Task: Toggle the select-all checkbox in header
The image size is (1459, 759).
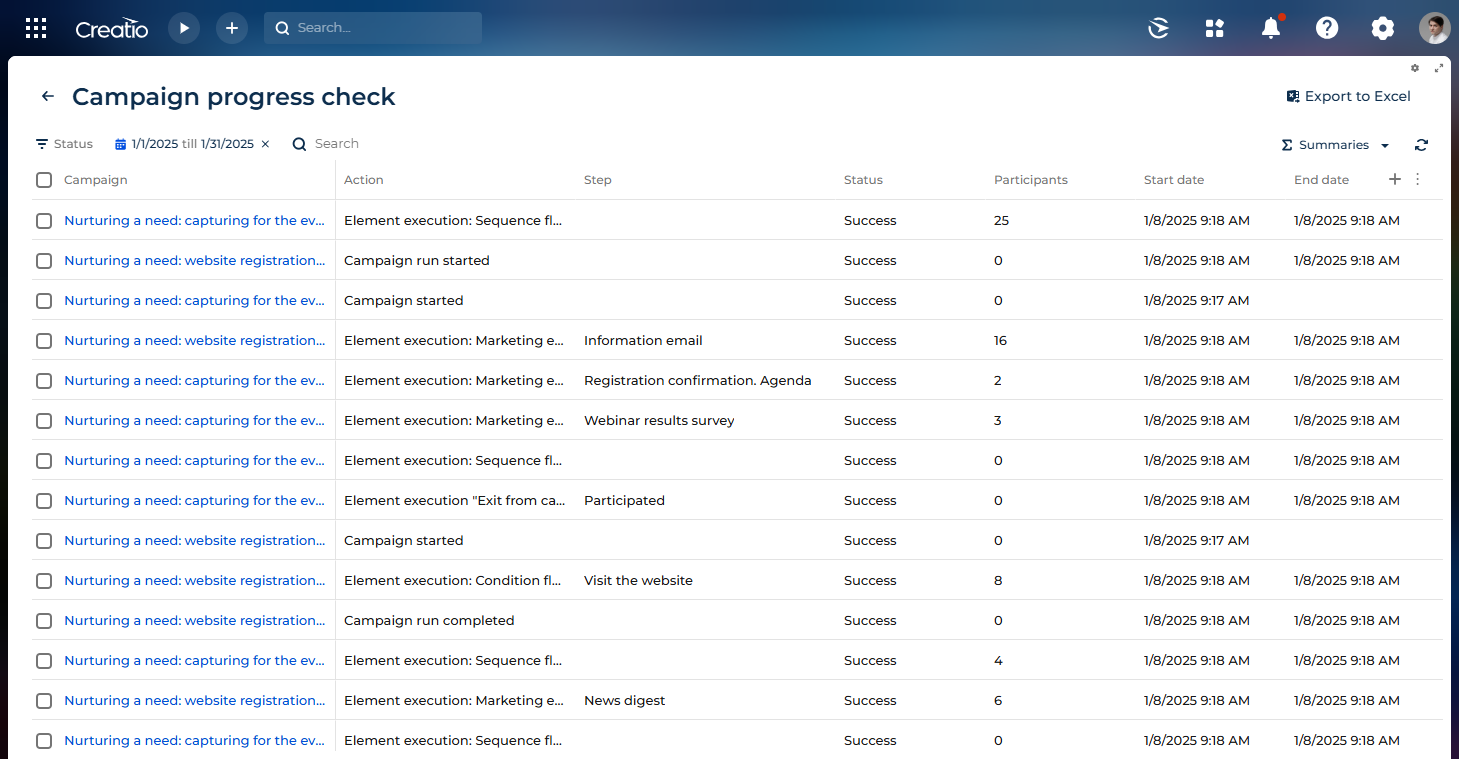Action: (44, 180)
